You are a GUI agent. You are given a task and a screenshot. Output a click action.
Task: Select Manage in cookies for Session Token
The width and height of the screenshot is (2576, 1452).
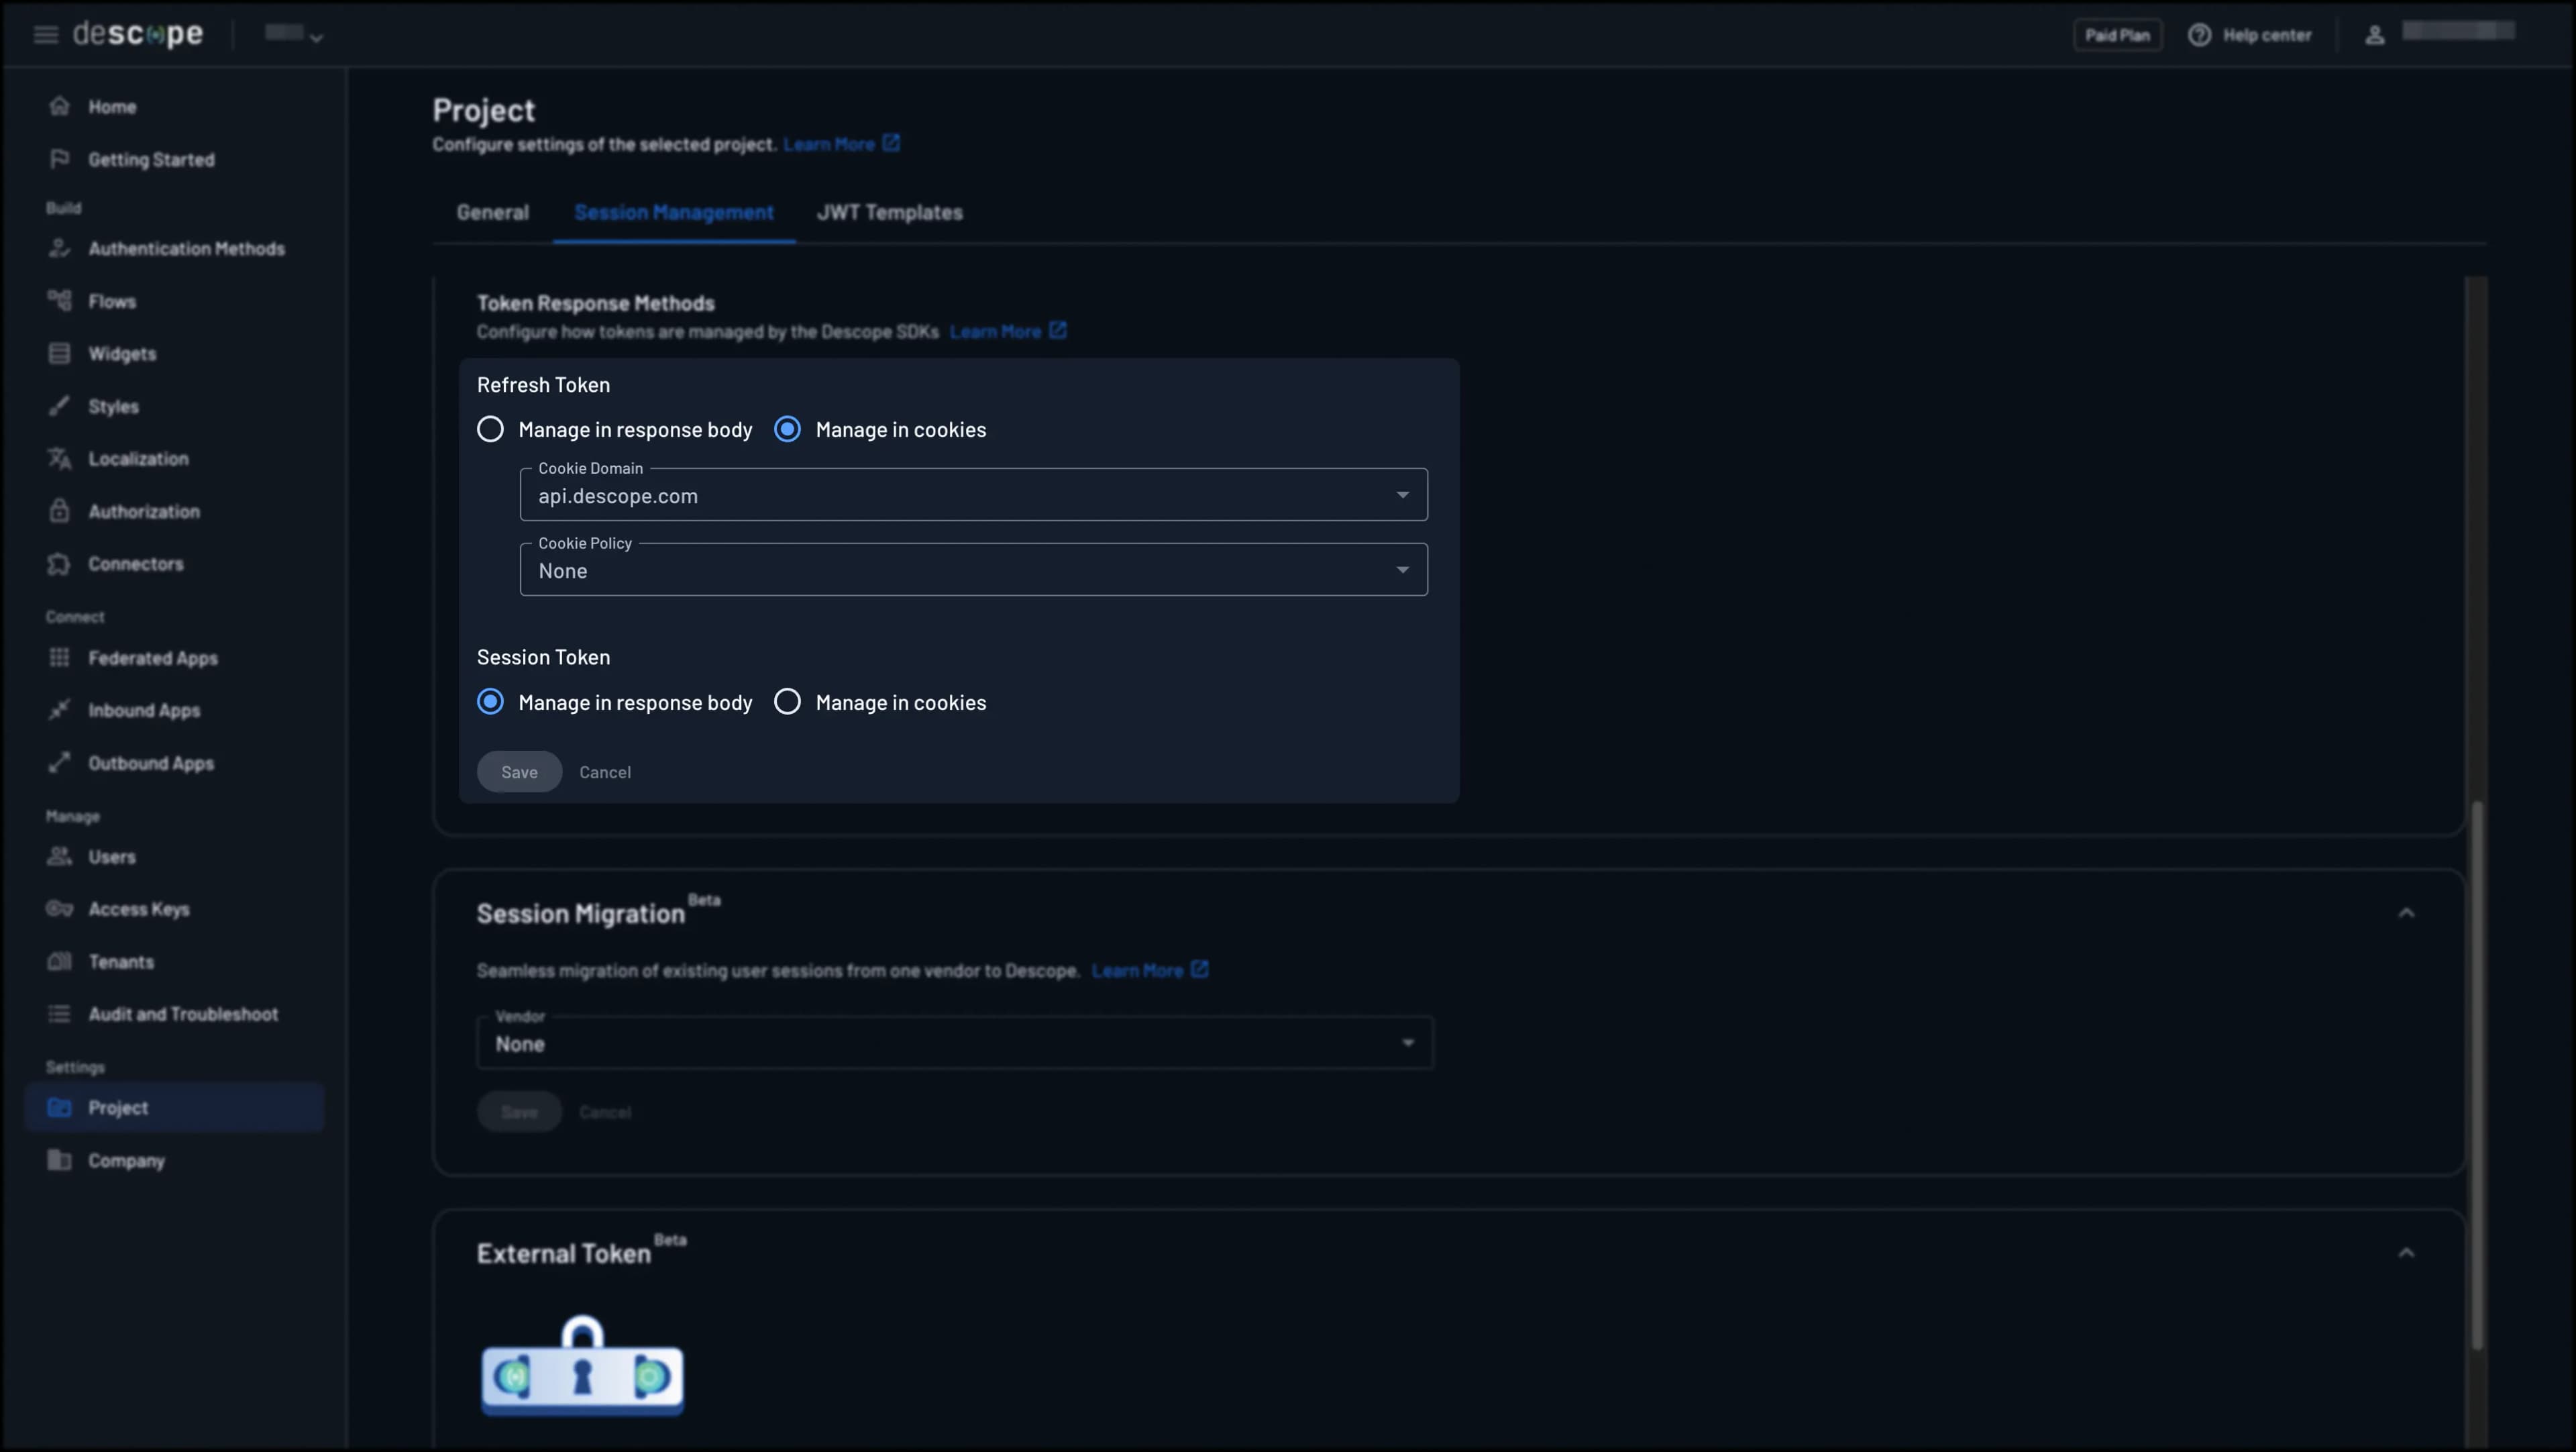(x=787, y=701)
